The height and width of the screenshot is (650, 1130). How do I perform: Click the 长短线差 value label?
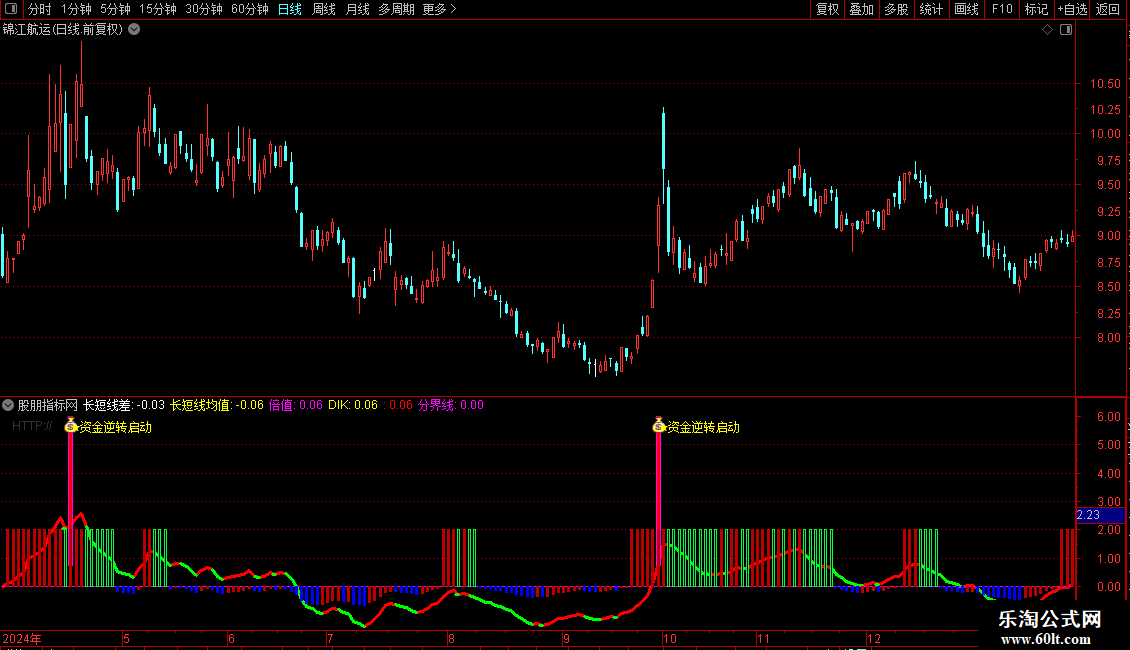click(x=124, y=405)
